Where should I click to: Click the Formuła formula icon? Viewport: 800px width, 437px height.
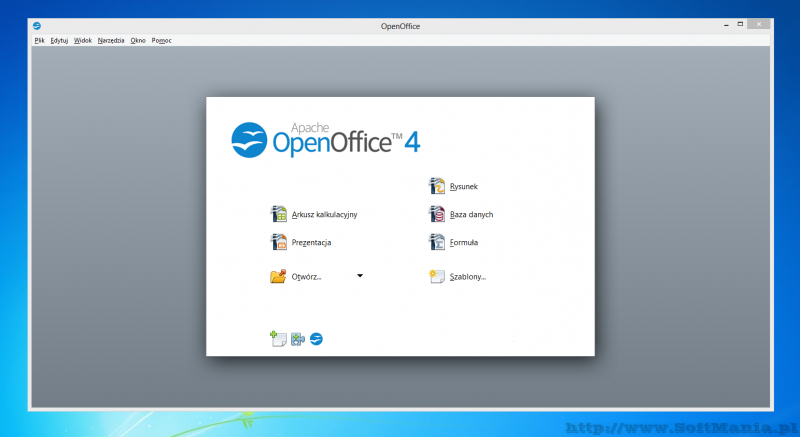point(437,242)
